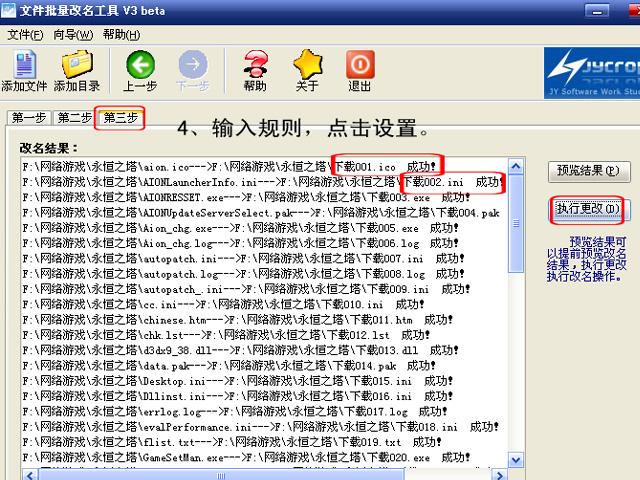The width and height of the screenshot is (640, 480).
Task: Switch to the 第二步 tab
Action: click(x=74, y=118)
